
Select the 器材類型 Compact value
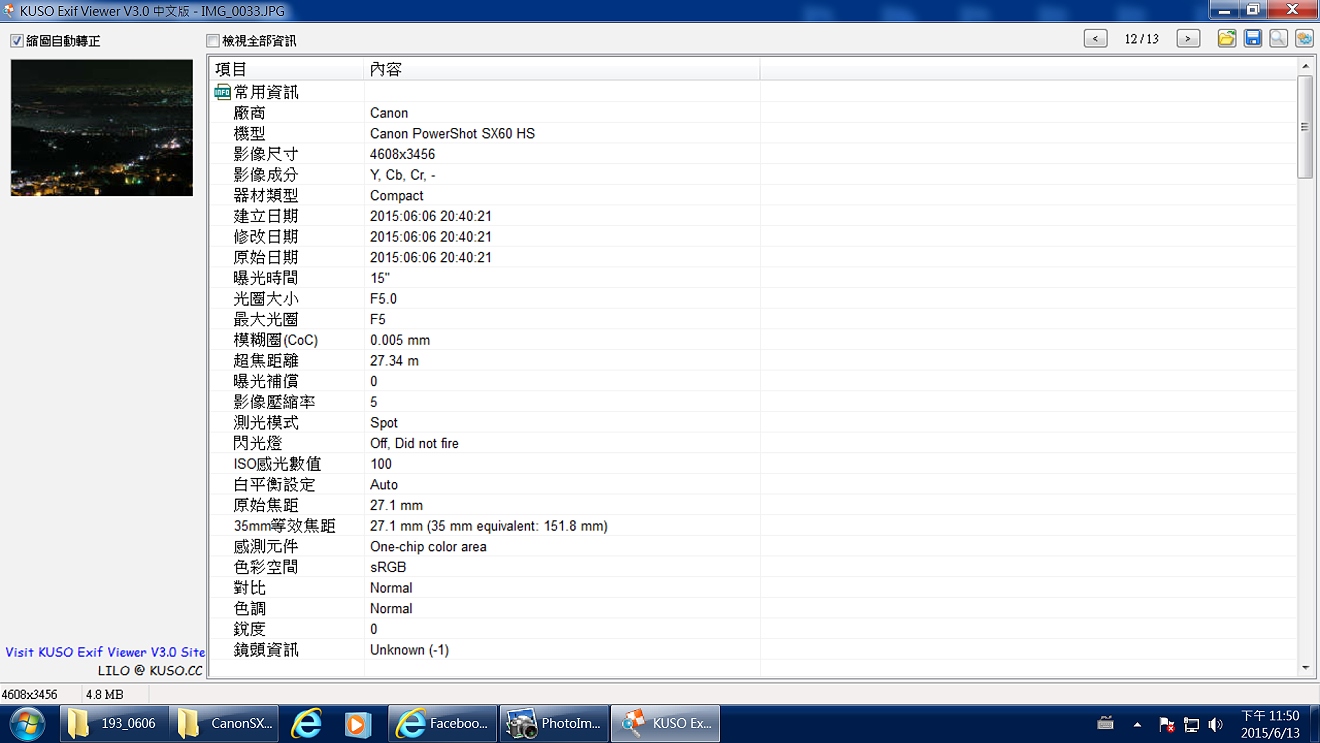397,196
